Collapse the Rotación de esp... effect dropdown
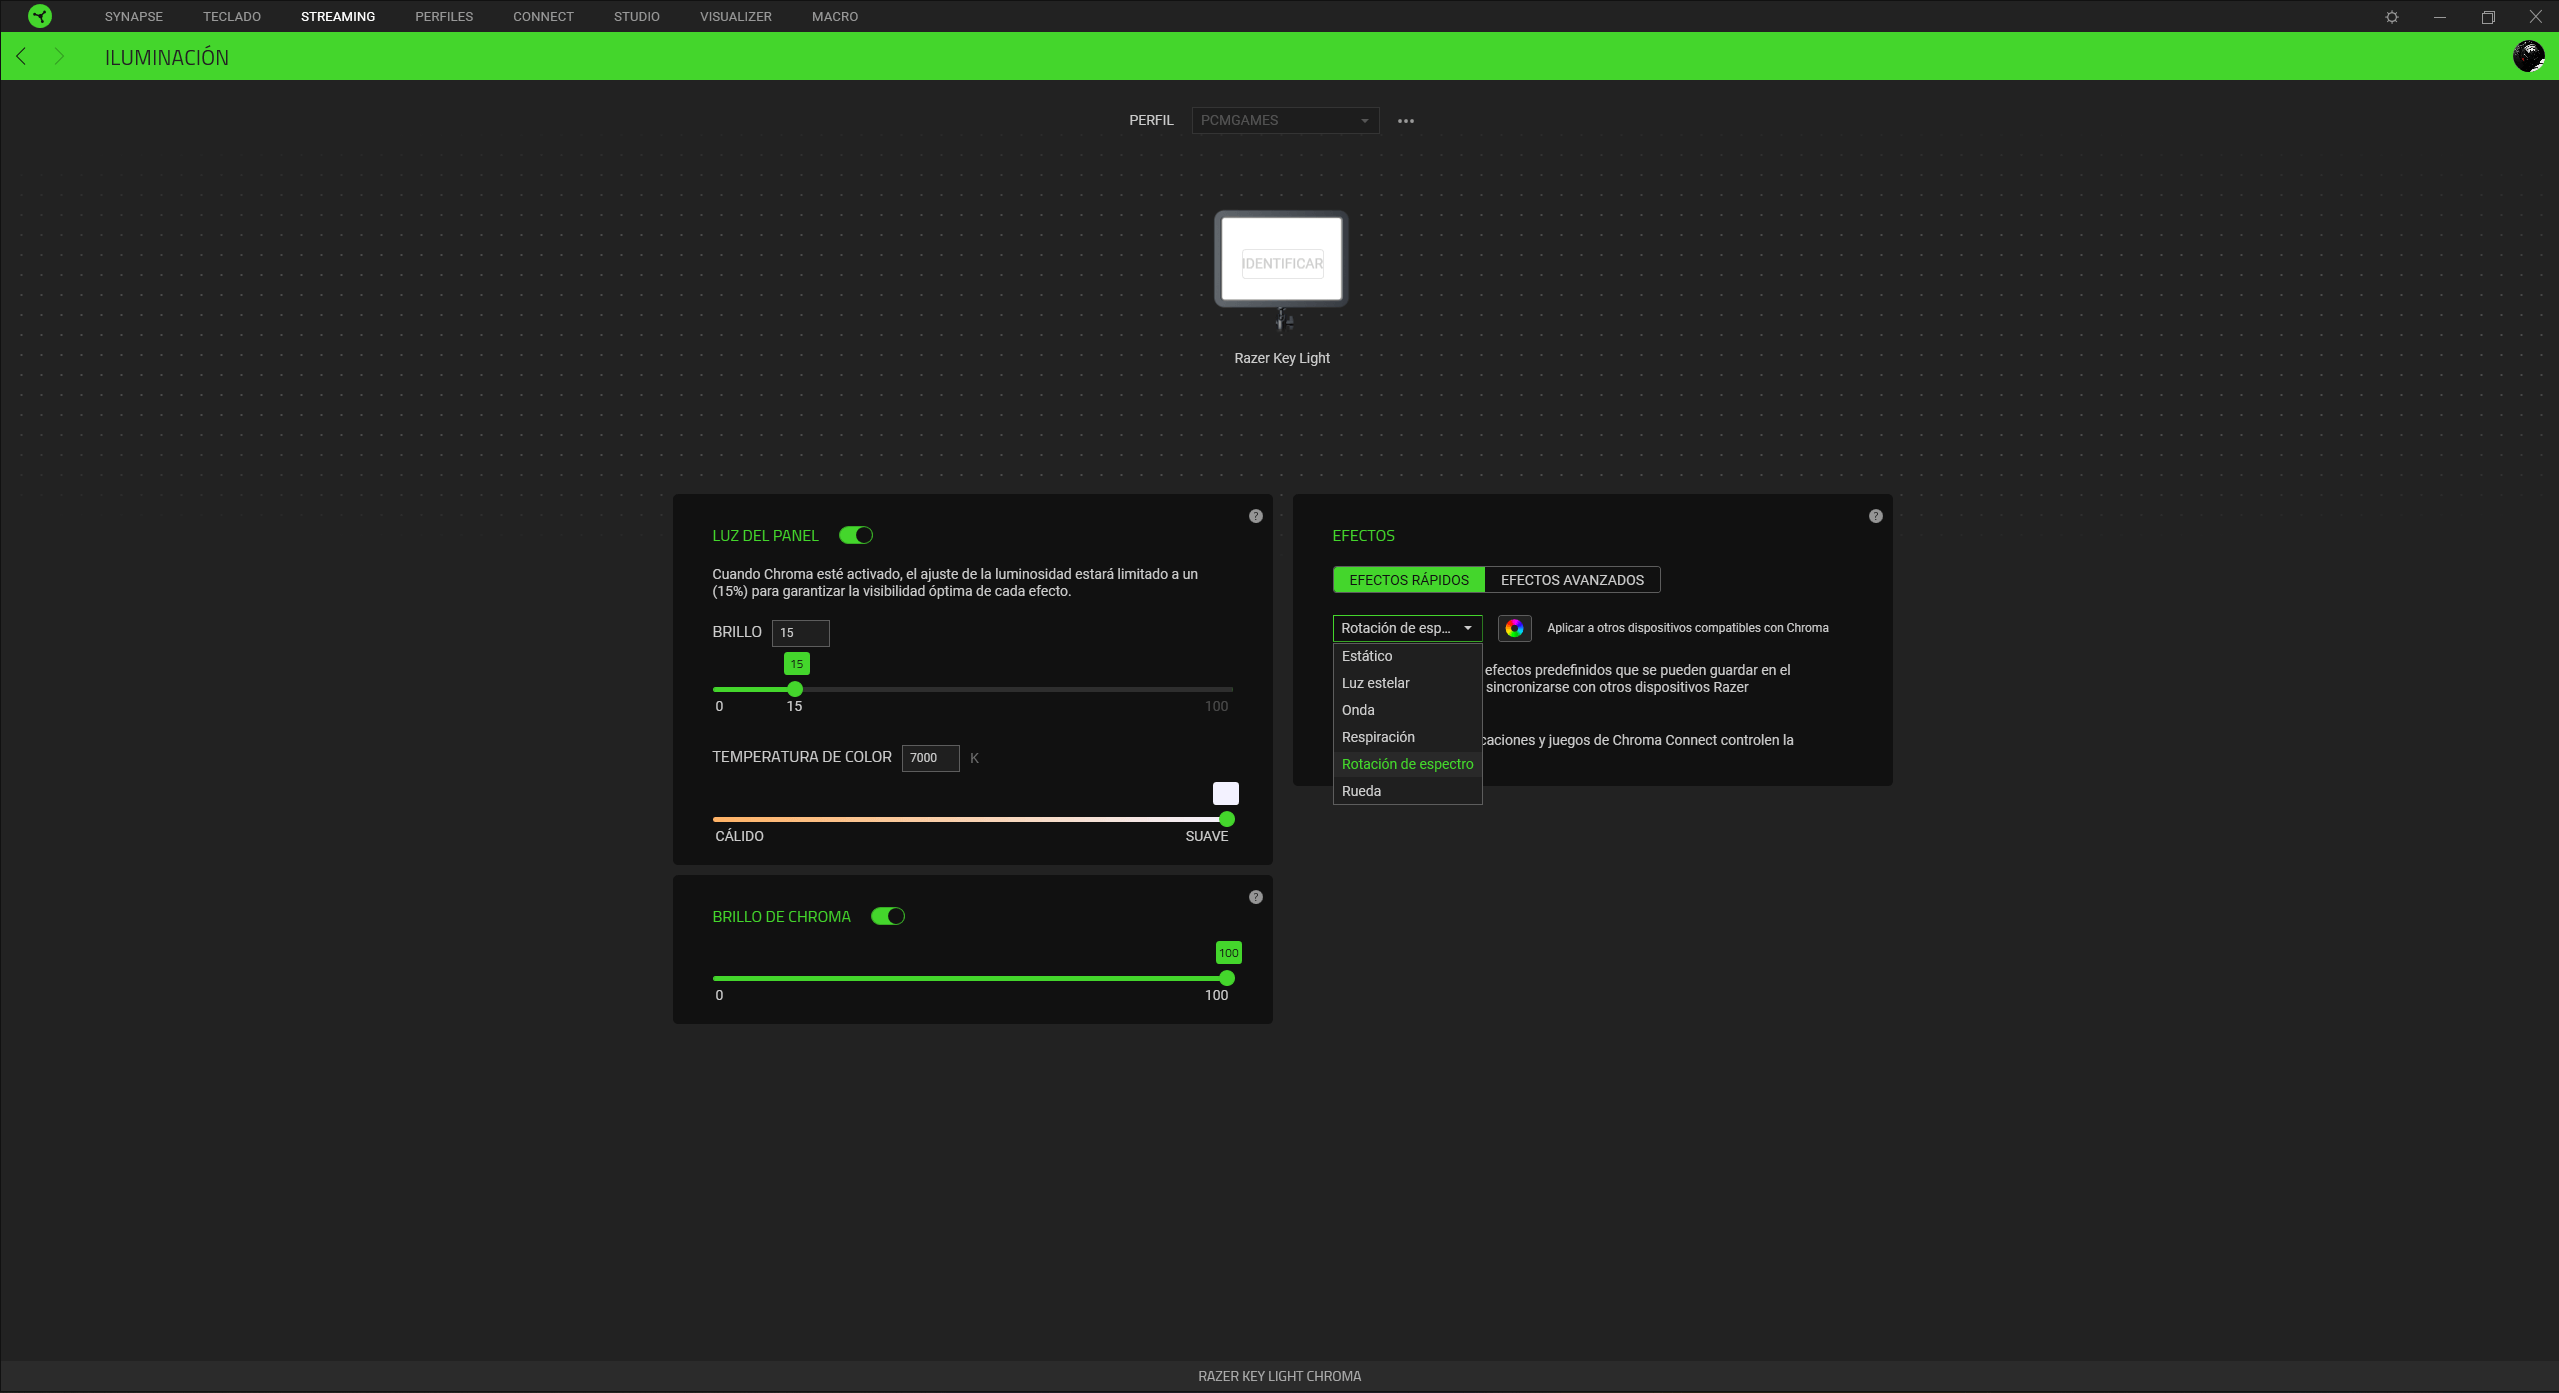Screen dimensions: 2559x1393 click(x=1407, y=628)
